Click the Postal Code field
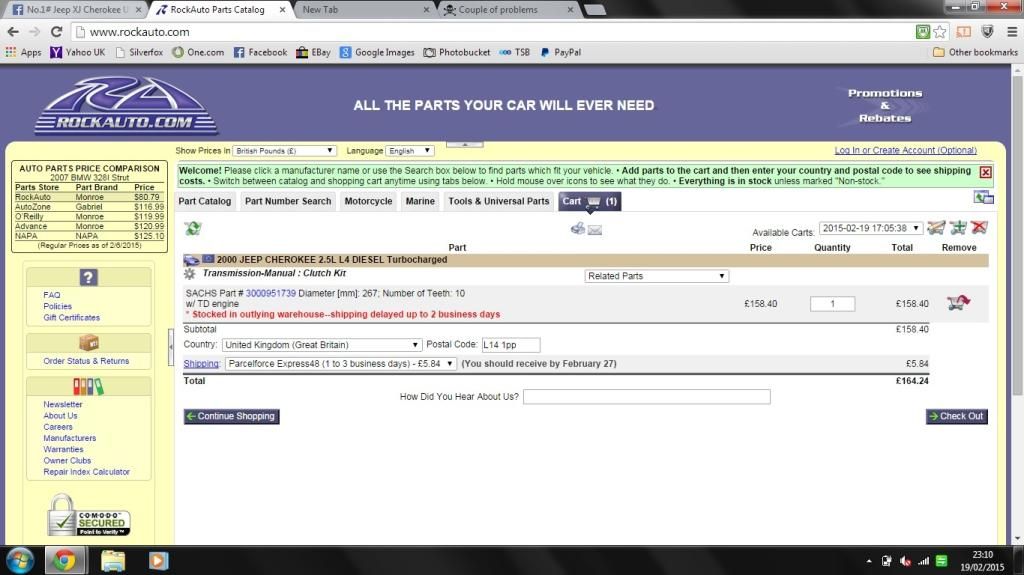The height and width of the screenshot is (575, 1024). [511, 344]
